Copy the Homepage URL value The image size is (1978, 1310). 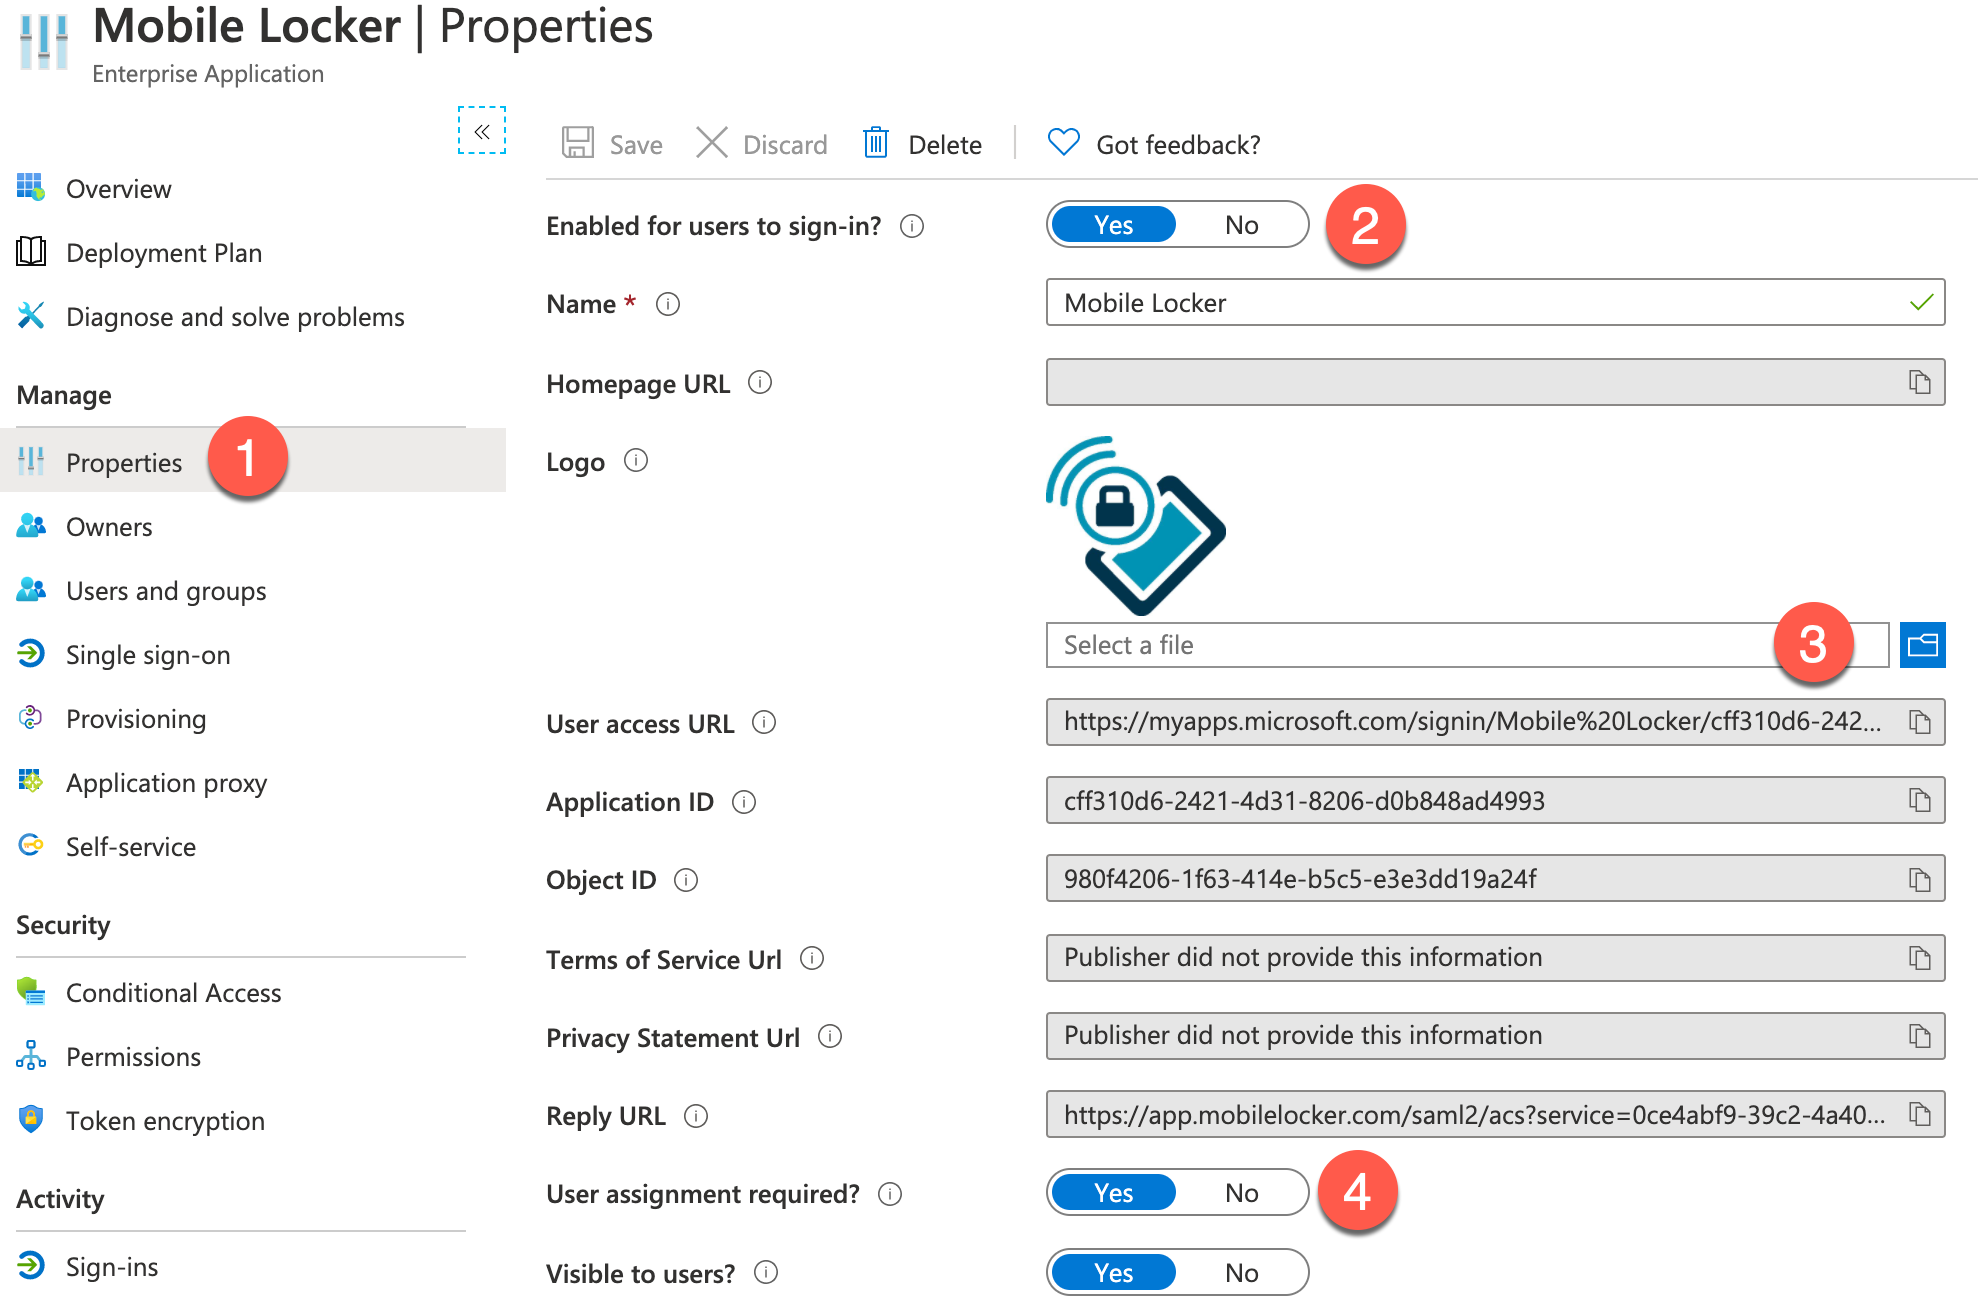click(x=1919, y=382)
